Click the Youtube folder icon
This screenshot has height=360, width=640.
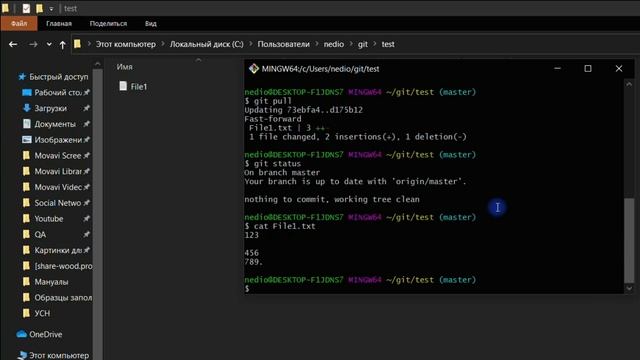tap(27, 218)
